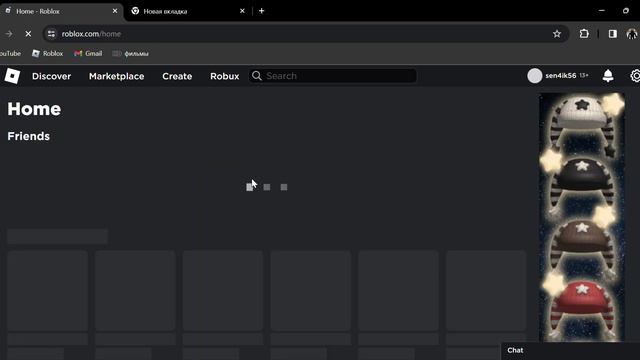Click the sen4ik56 username link

[x=561, y=76]
